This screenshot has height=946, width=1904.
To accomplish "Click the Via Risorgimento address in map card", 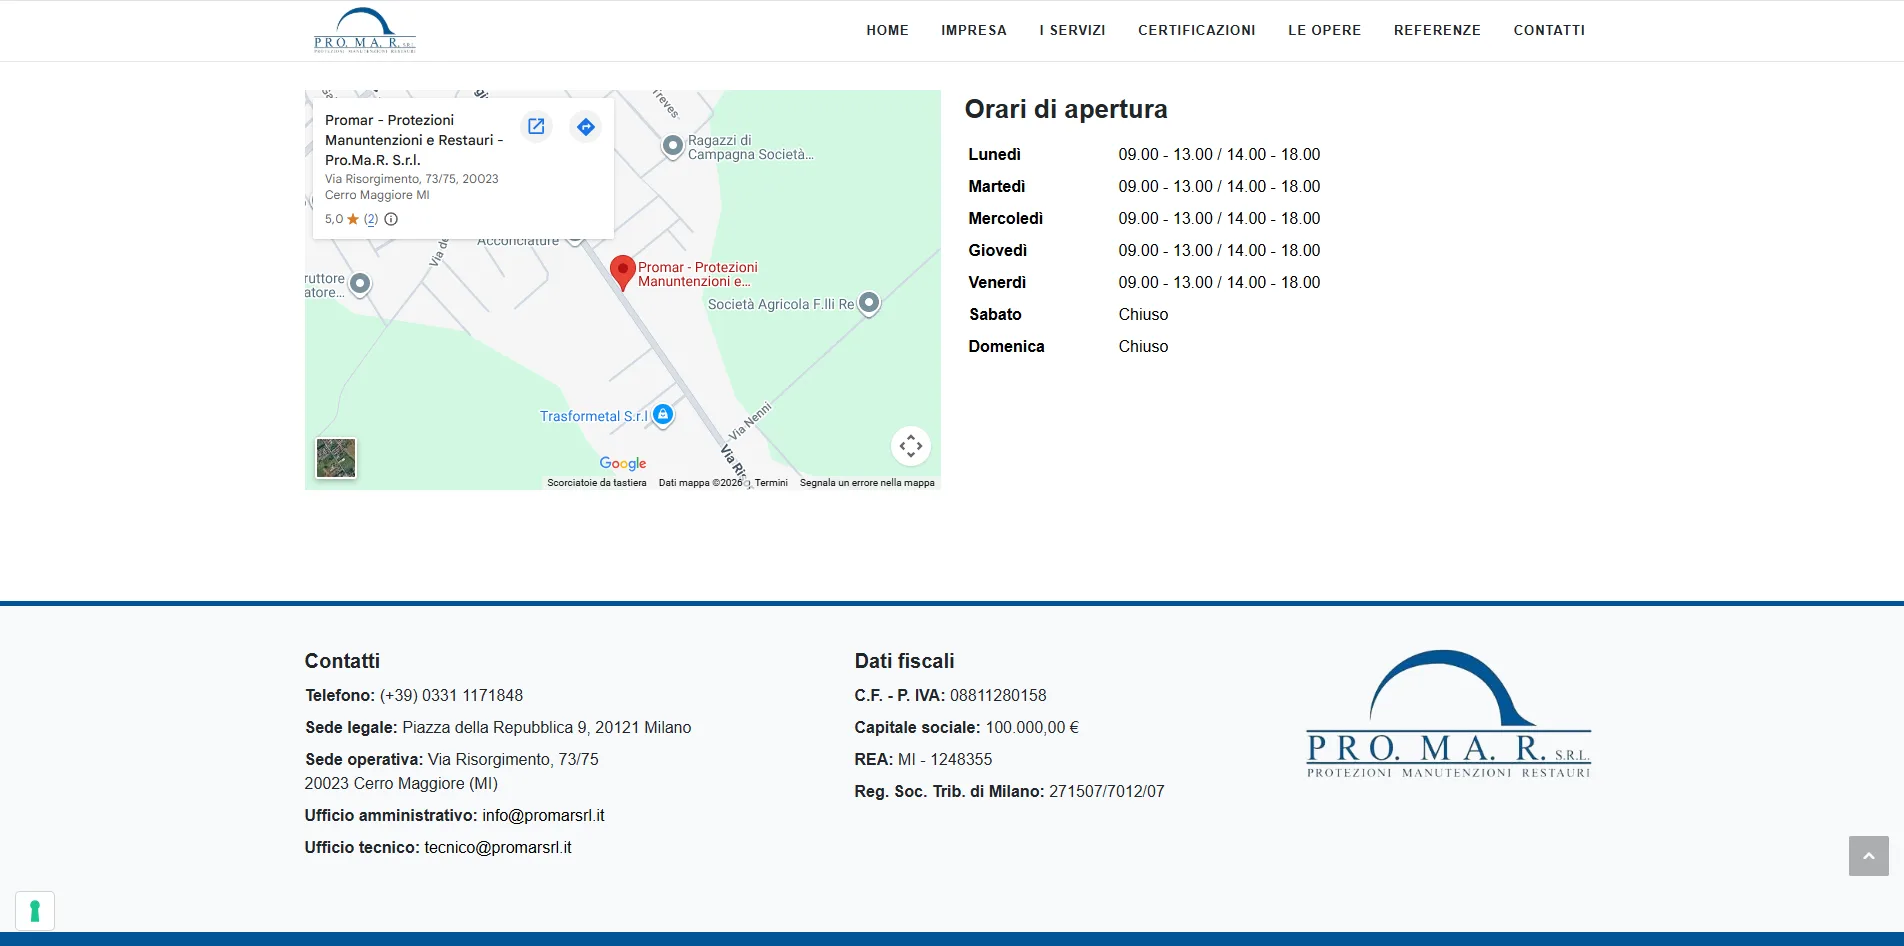I will point(412,187).
